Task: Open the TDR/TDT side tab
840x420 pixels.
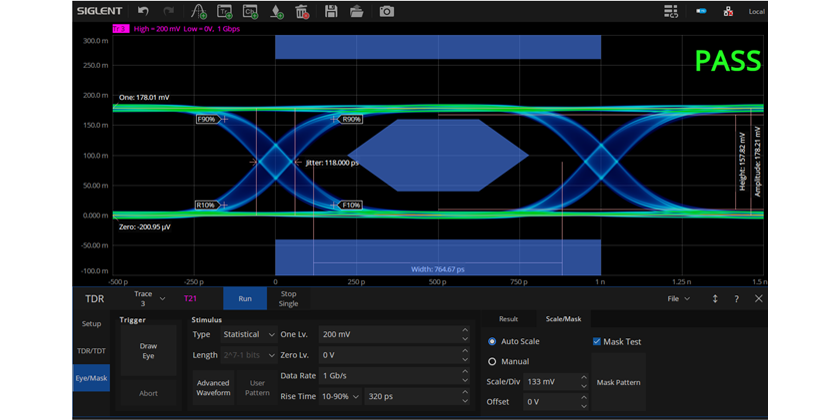Action: point(91,351)
